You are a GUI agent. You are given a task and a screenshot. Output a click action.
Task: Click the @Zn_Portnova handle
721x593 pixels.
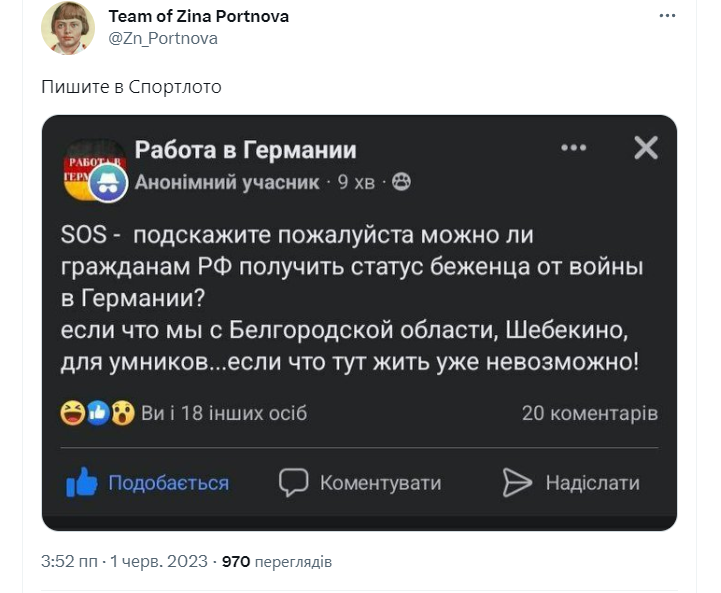pyautogui.click(x=163, y=39)
